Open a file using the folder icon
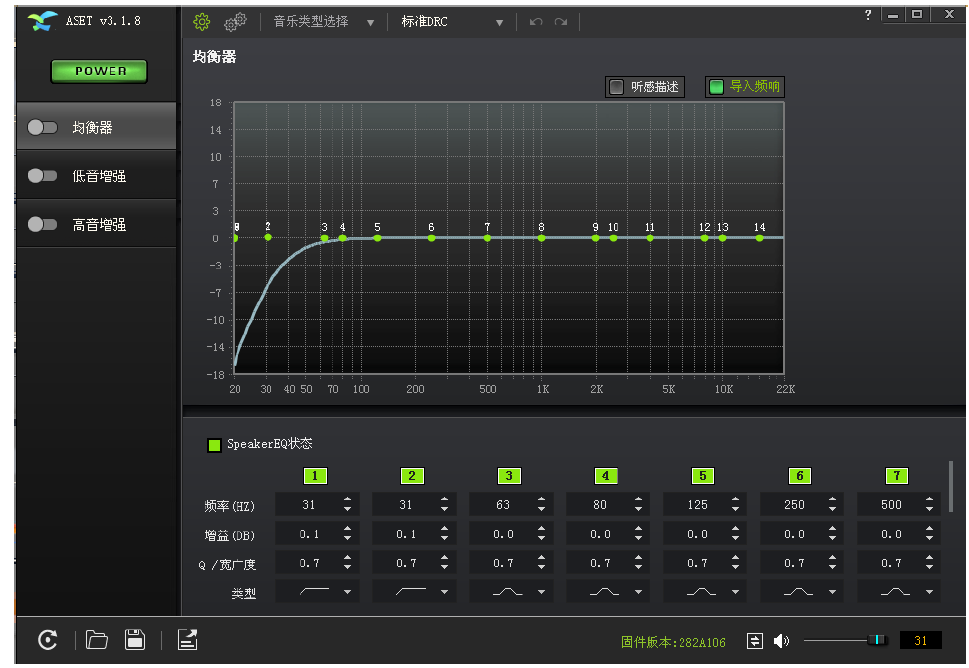 [96, 640]
